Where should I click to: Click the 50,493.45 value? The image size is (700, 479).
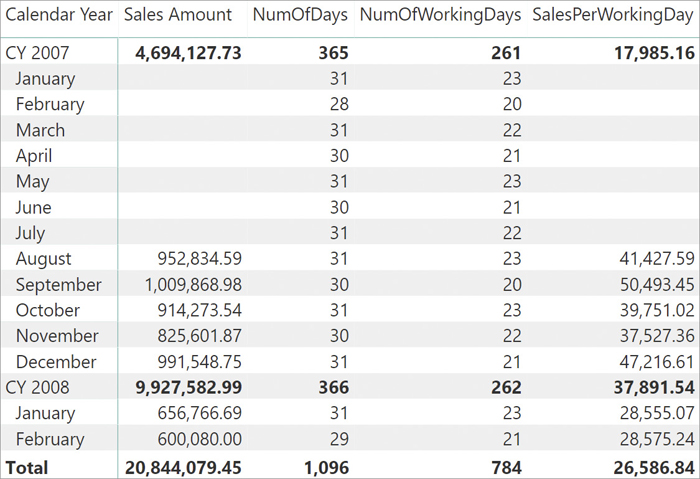pos(657,285)
